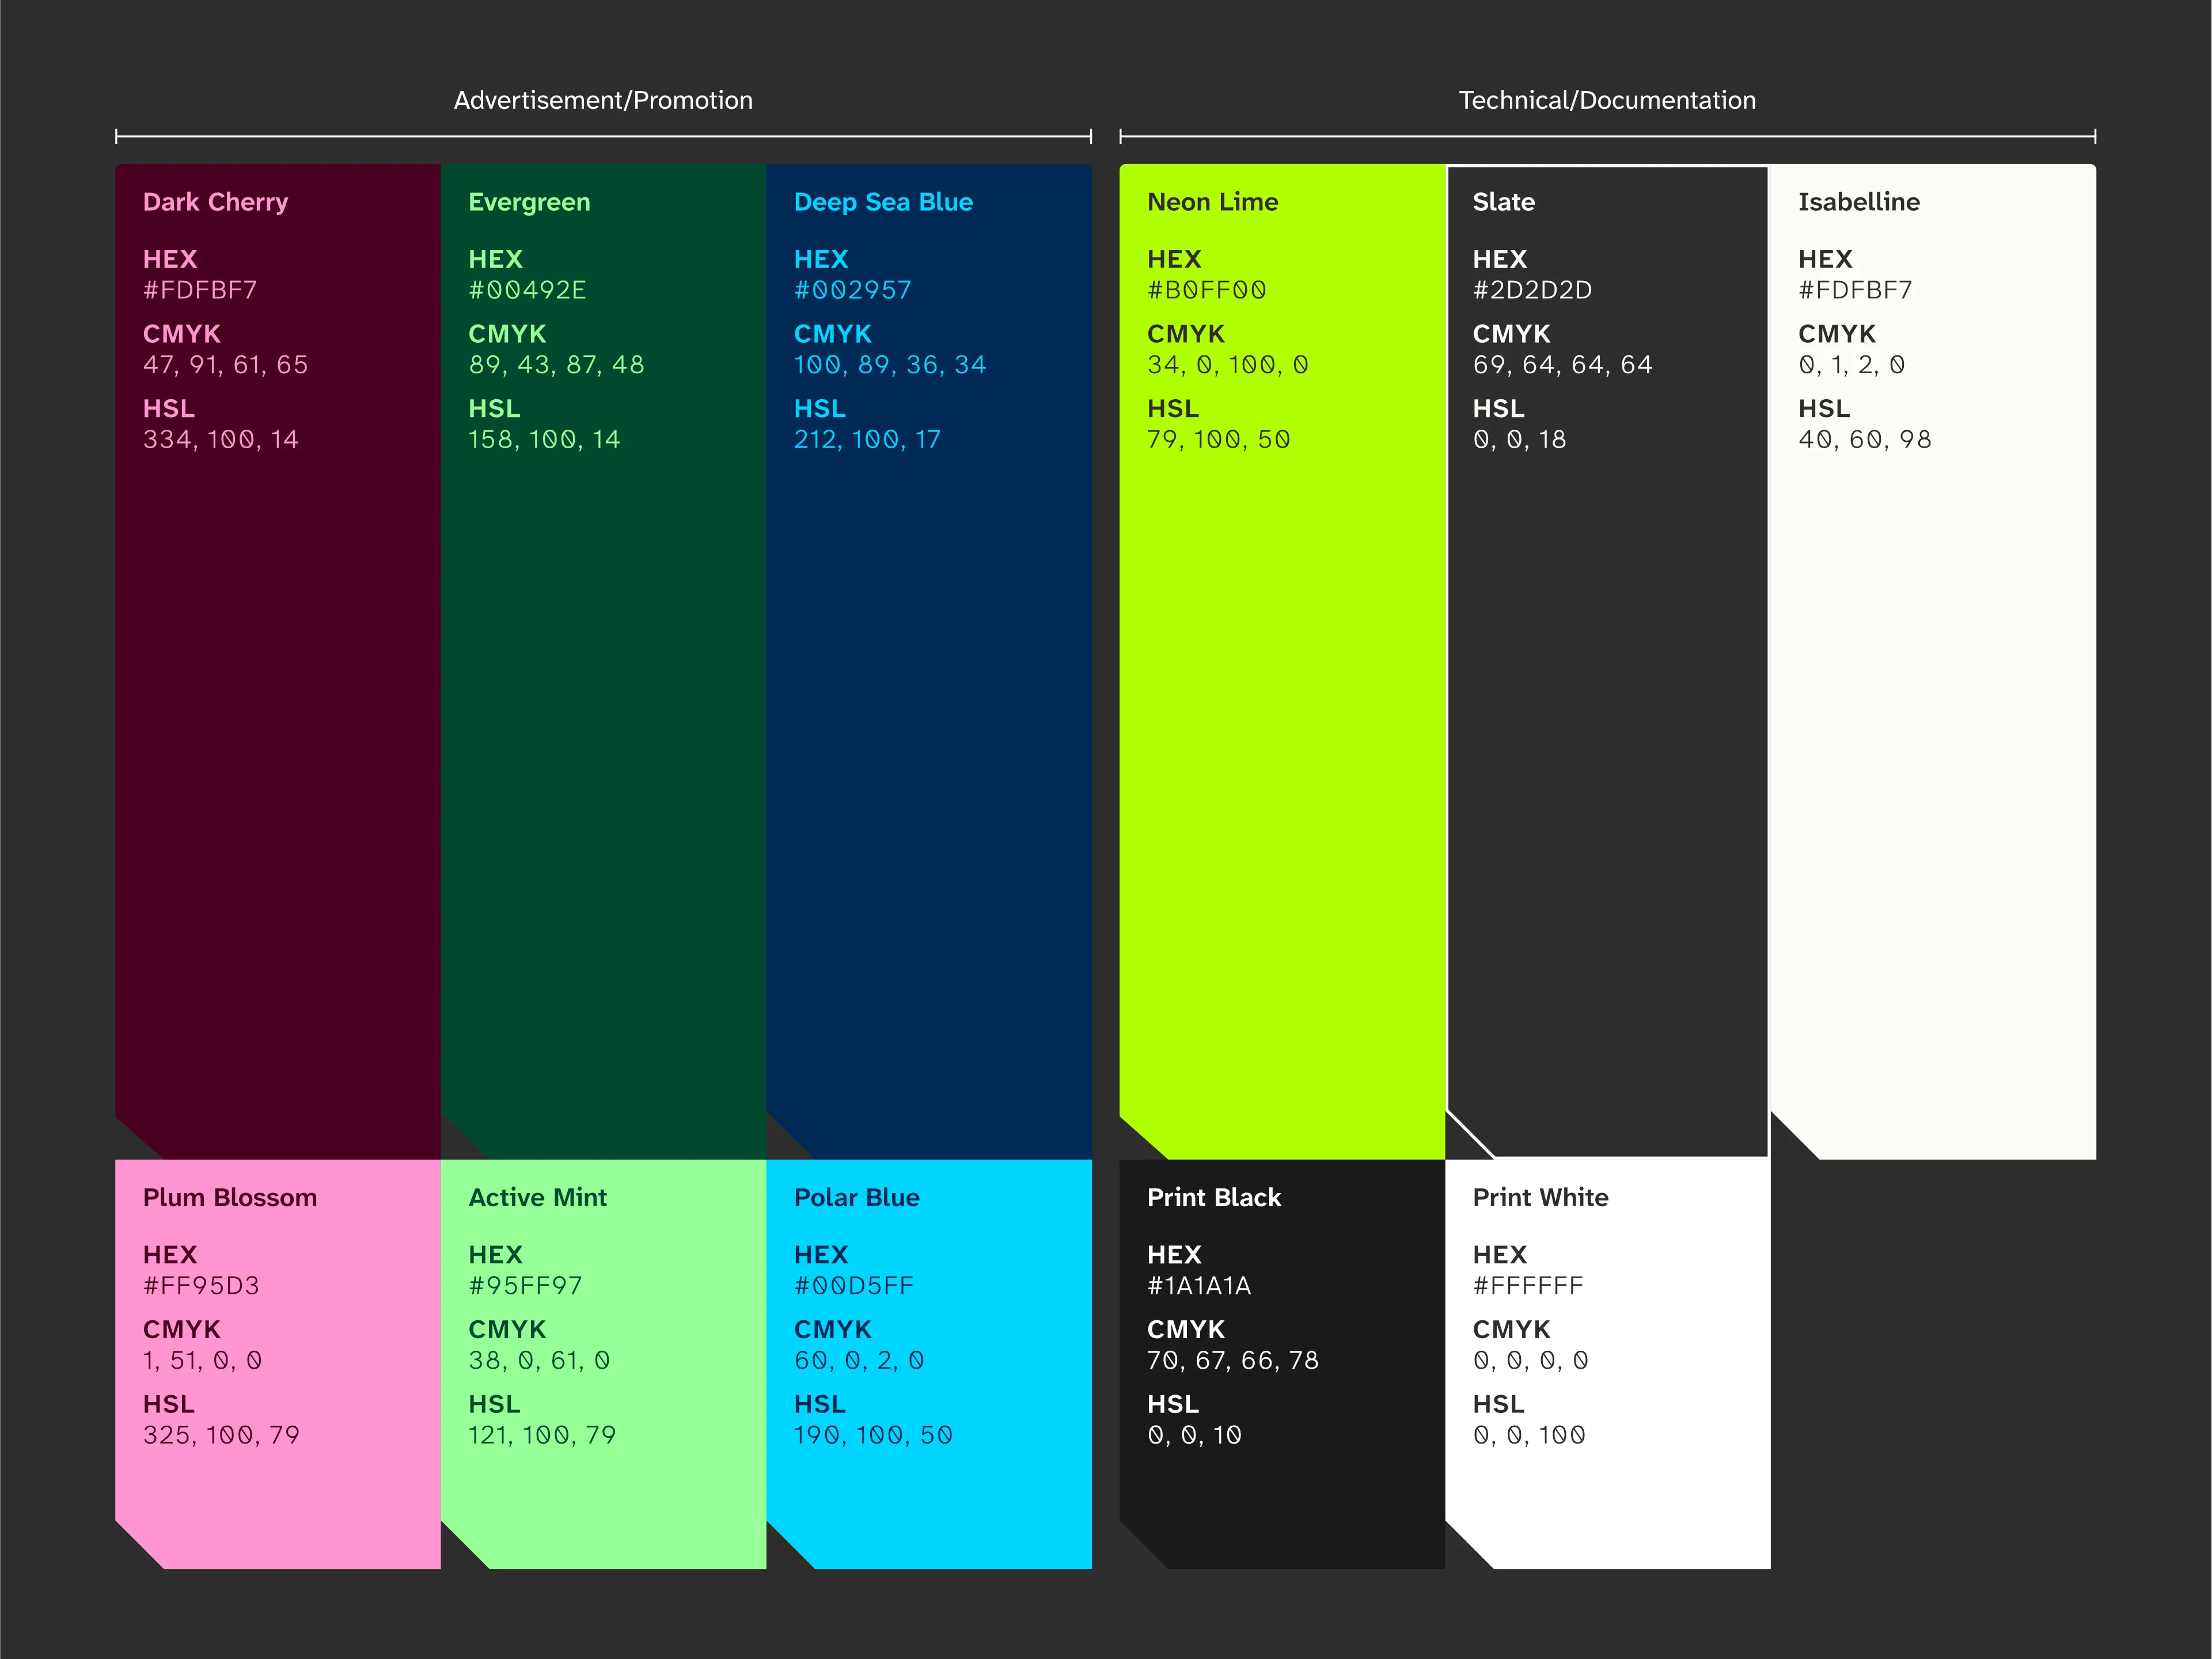This screenshot has width=2212, height=1659.
Task: Click the HEX label under Neon Lime
Action: (1174, 259)
